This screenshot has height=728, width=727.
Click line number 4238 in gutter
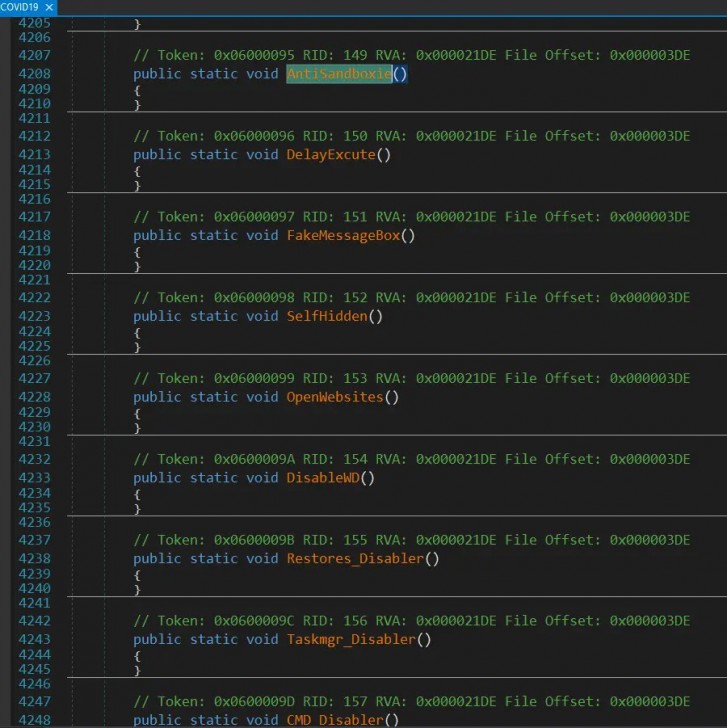[34, 559]
